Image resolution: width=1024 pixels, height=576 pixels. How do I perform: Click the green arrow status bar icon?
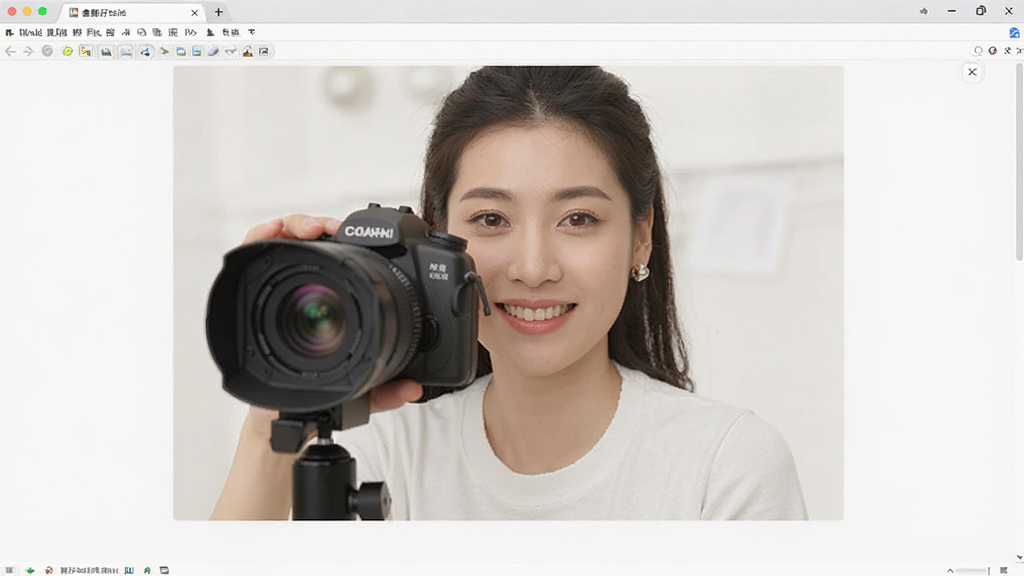(30, 570)
